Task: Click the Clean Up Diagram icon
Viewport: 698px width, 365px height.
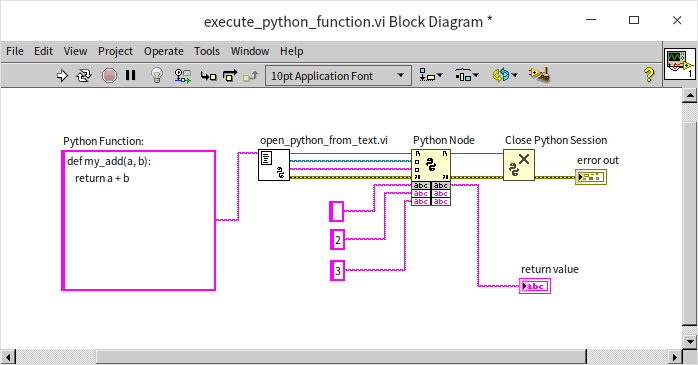Action: [539, 75]
